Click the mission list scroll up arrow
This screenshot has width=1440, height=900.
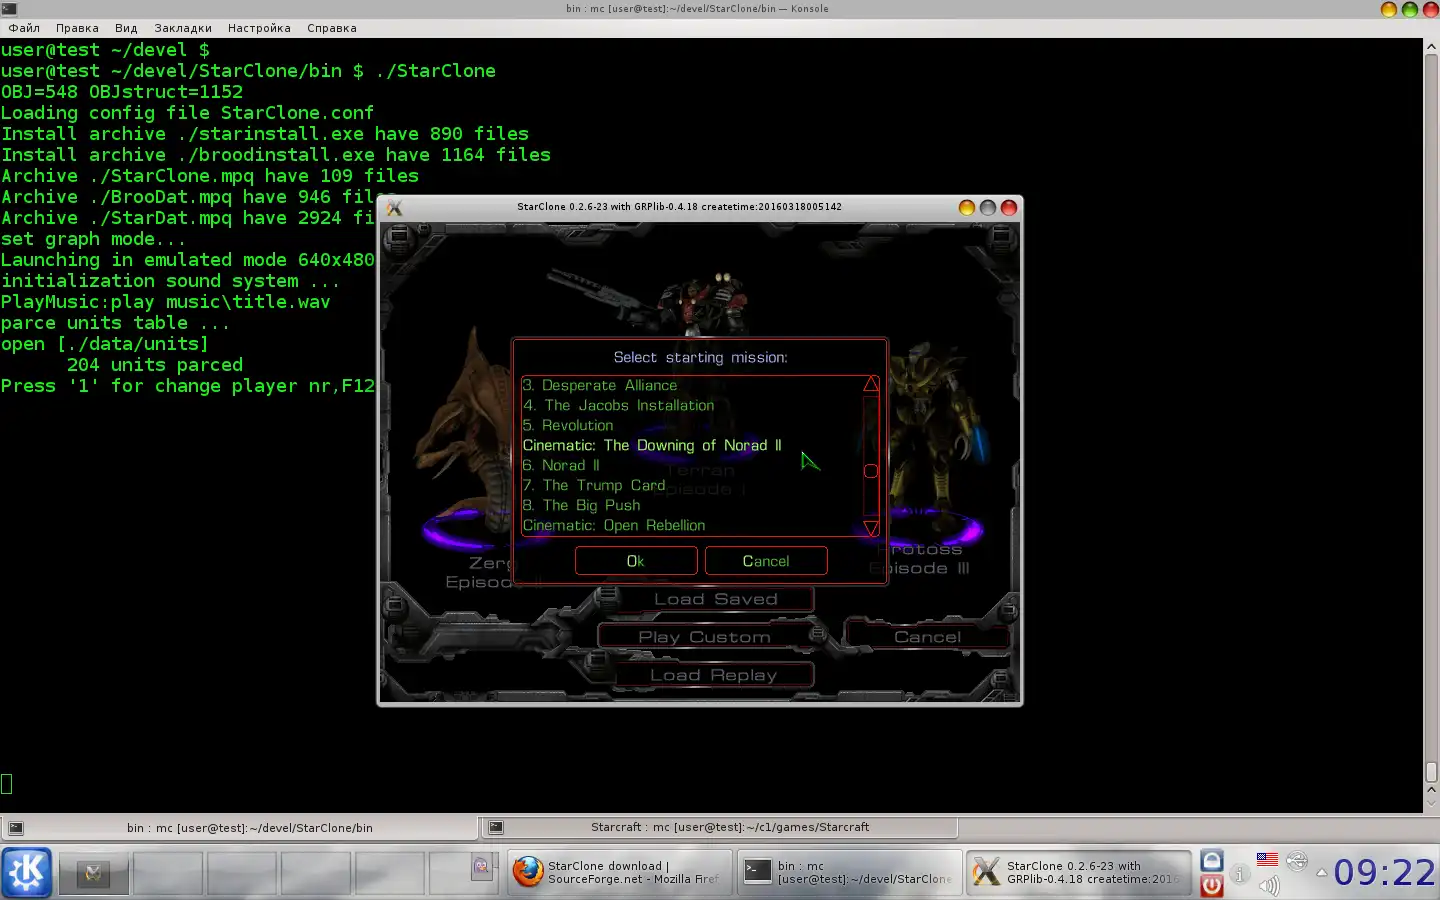(x=871, y=385)
